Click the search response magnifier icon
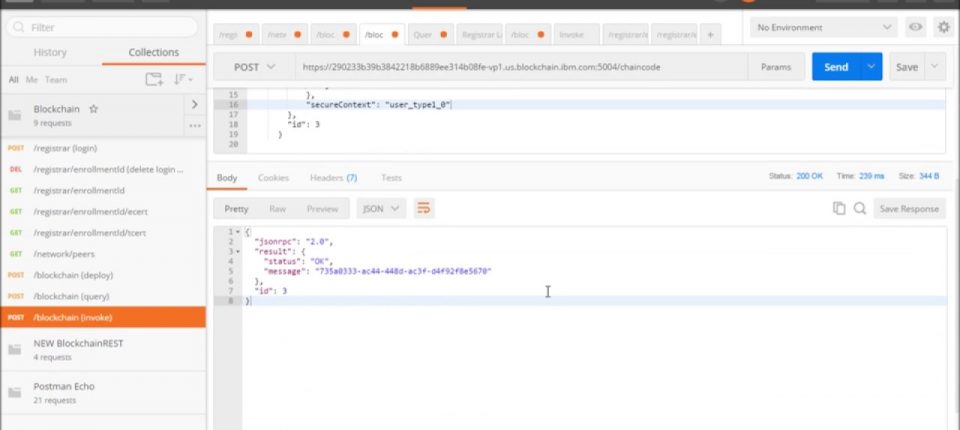 858,208
